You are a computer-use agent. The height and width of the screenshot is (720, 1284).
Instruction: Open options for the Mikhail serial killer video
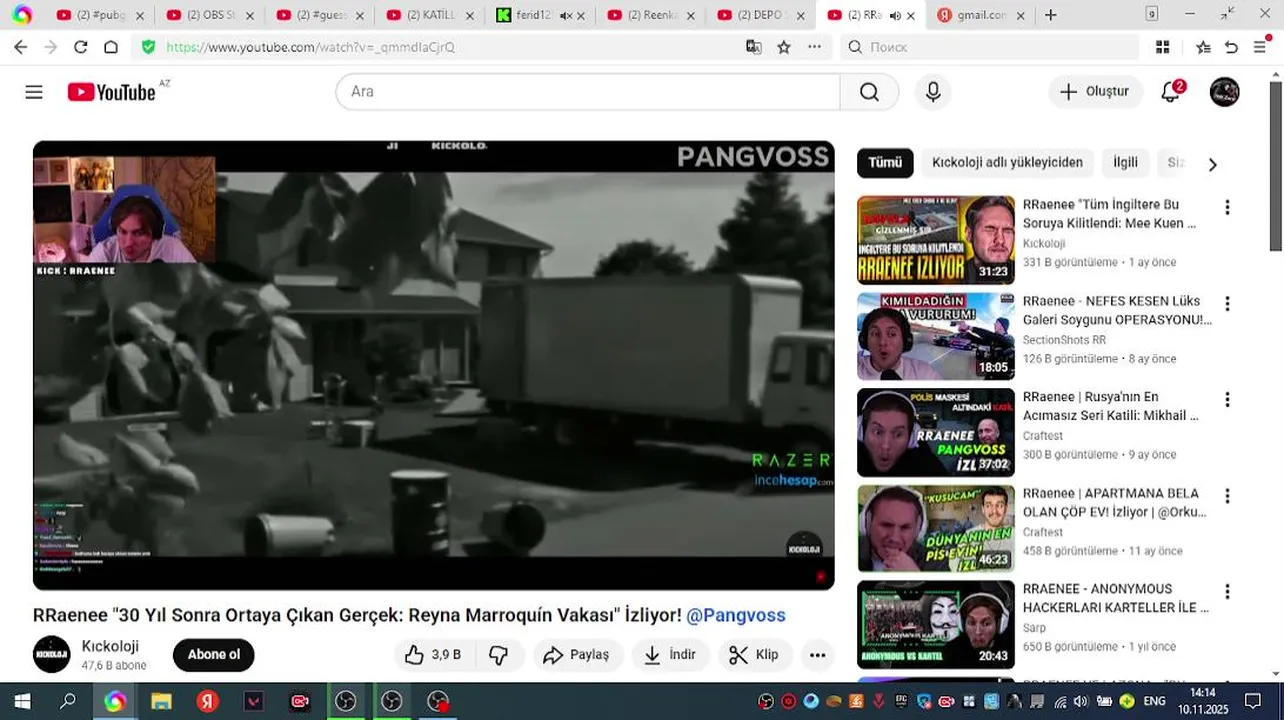pyautogui.click(x=1227, y=400)
